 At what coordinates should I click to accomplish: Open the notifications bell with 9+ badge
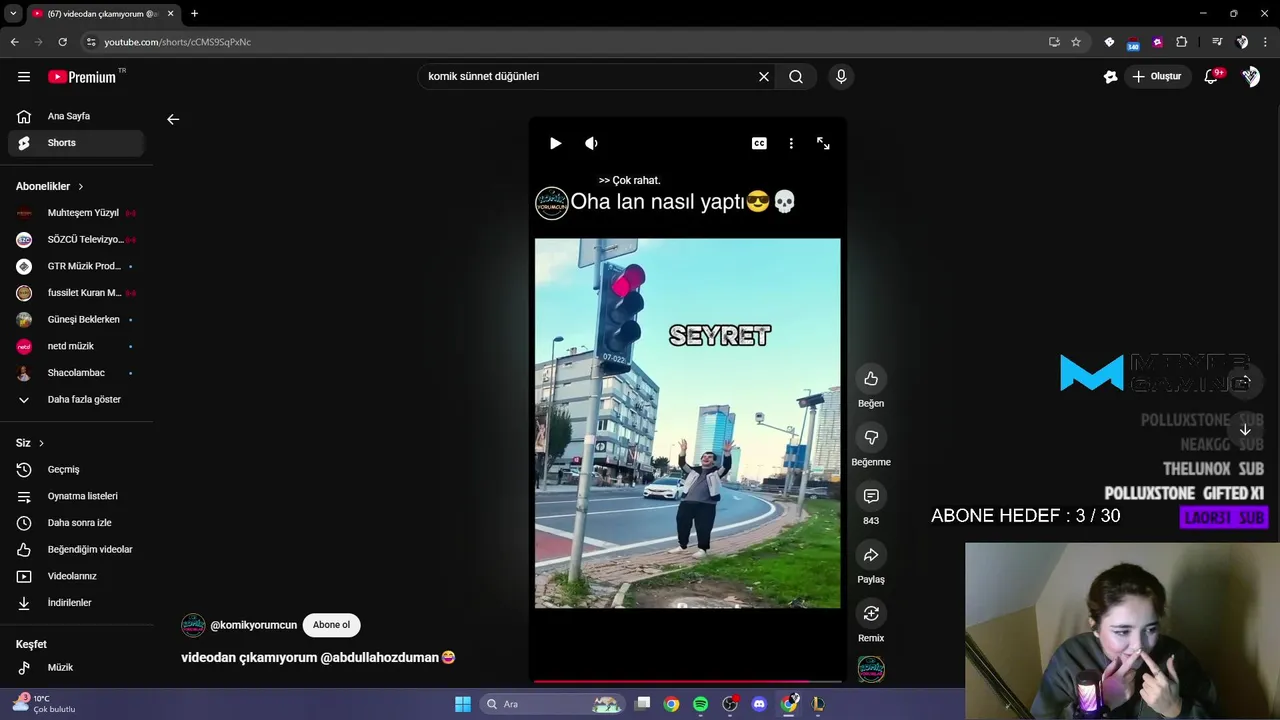(1212, 77)
